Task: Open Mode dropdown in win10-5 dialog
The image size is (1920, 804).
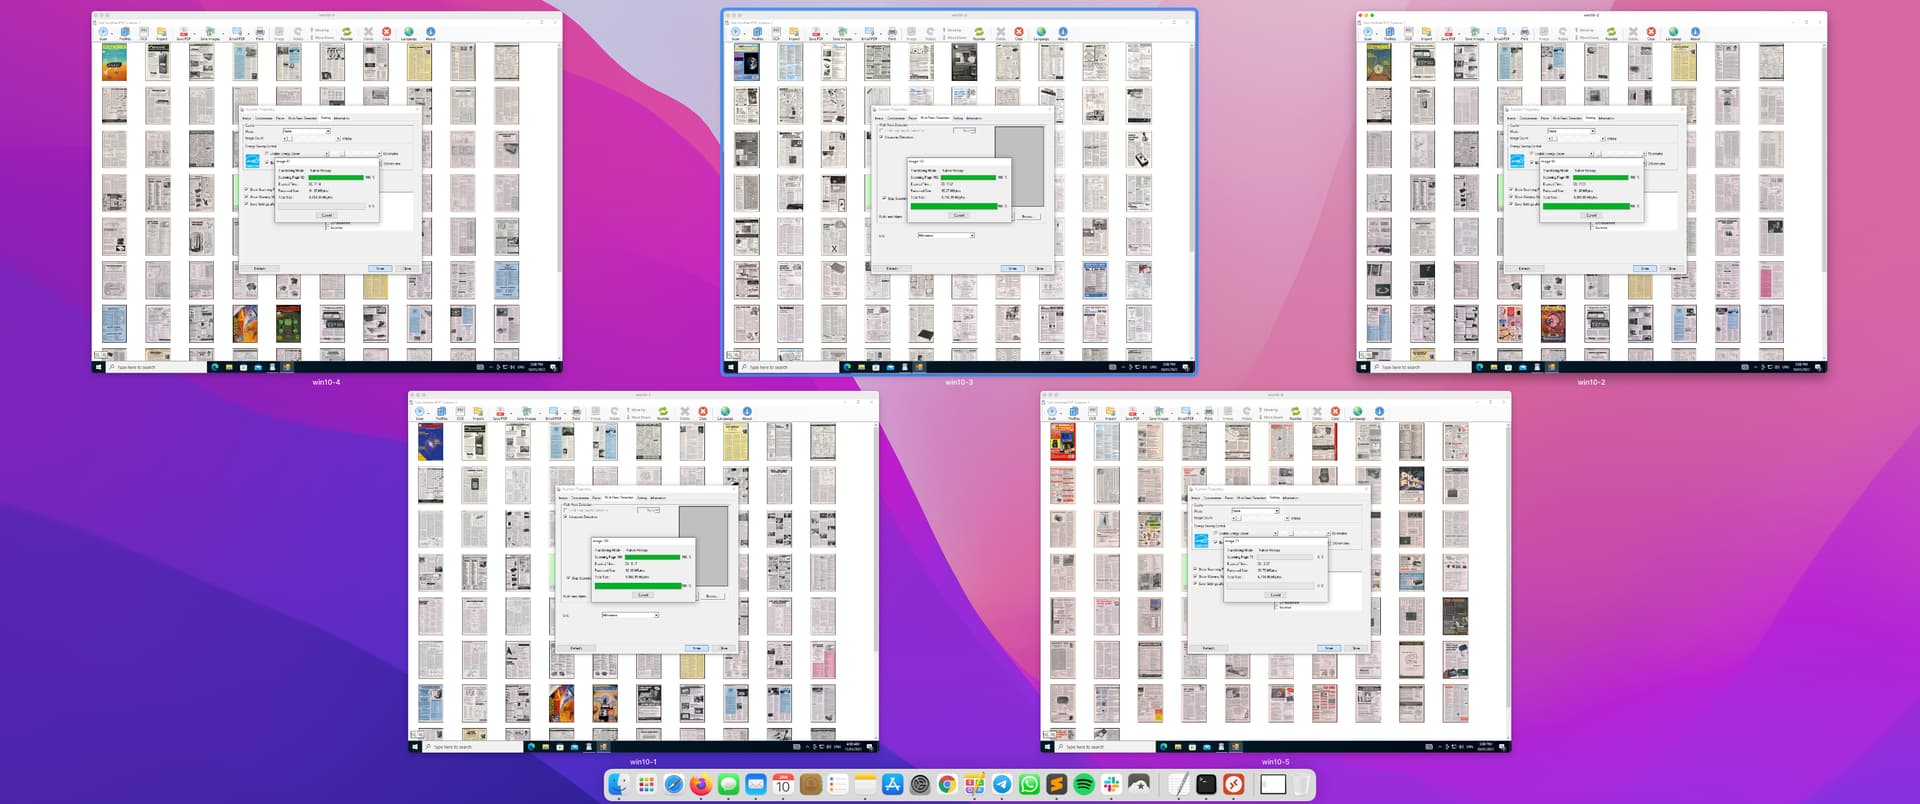Action: pyautogui.click(x=1254, y=511)
